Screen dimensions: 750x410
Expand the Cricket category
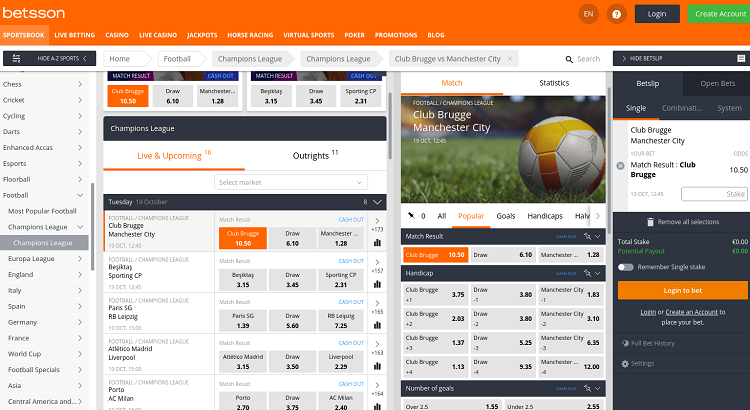pos(80,100)
